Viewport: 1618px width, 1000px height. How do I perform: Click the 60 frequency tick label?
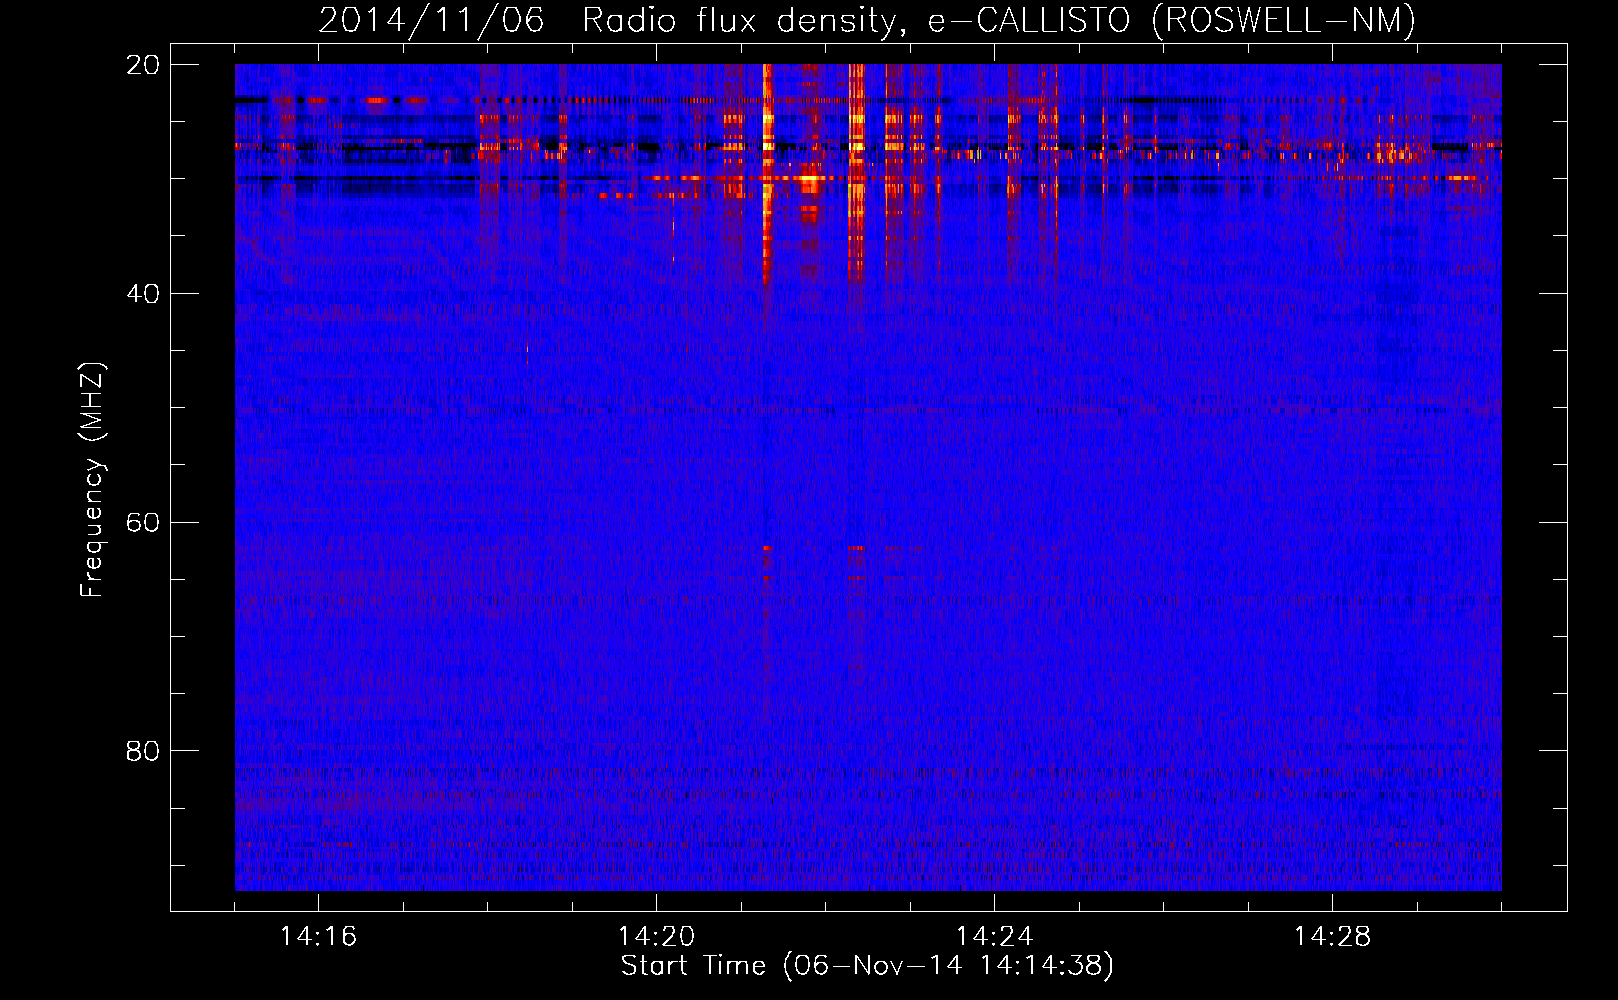tap(143, 523)
